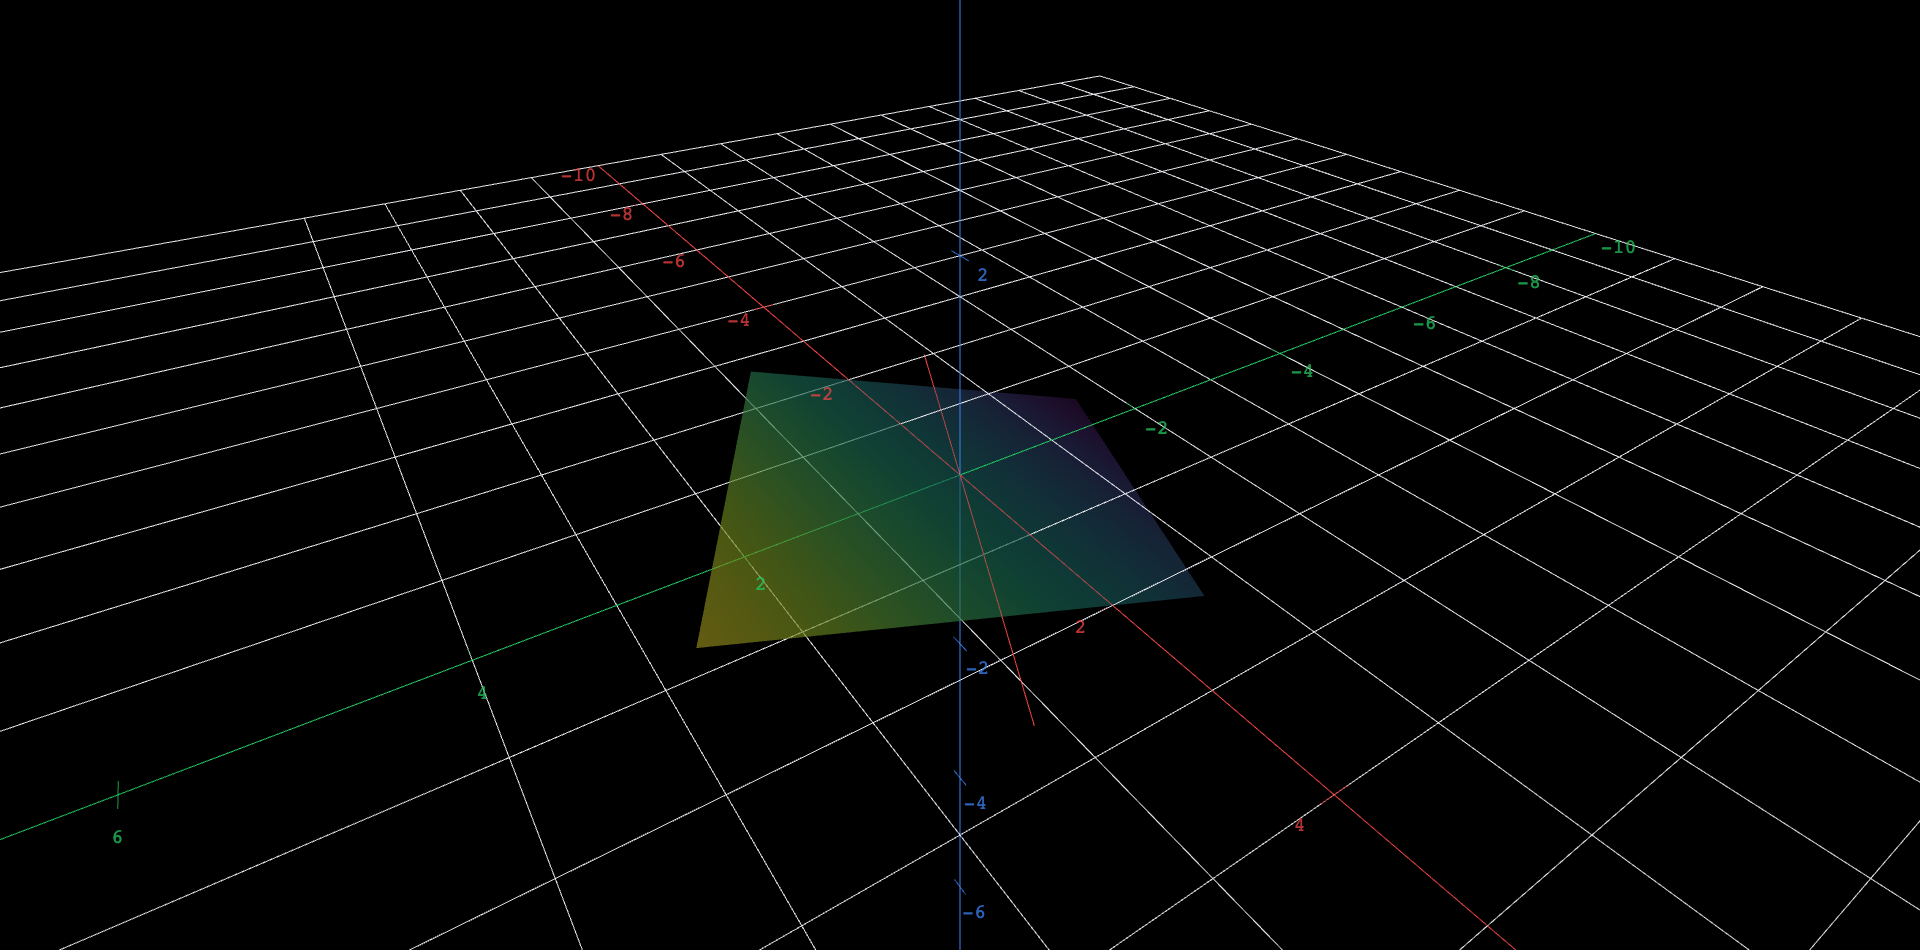
Task: Click the green -6 axis label
Action: coord(1424,323)
